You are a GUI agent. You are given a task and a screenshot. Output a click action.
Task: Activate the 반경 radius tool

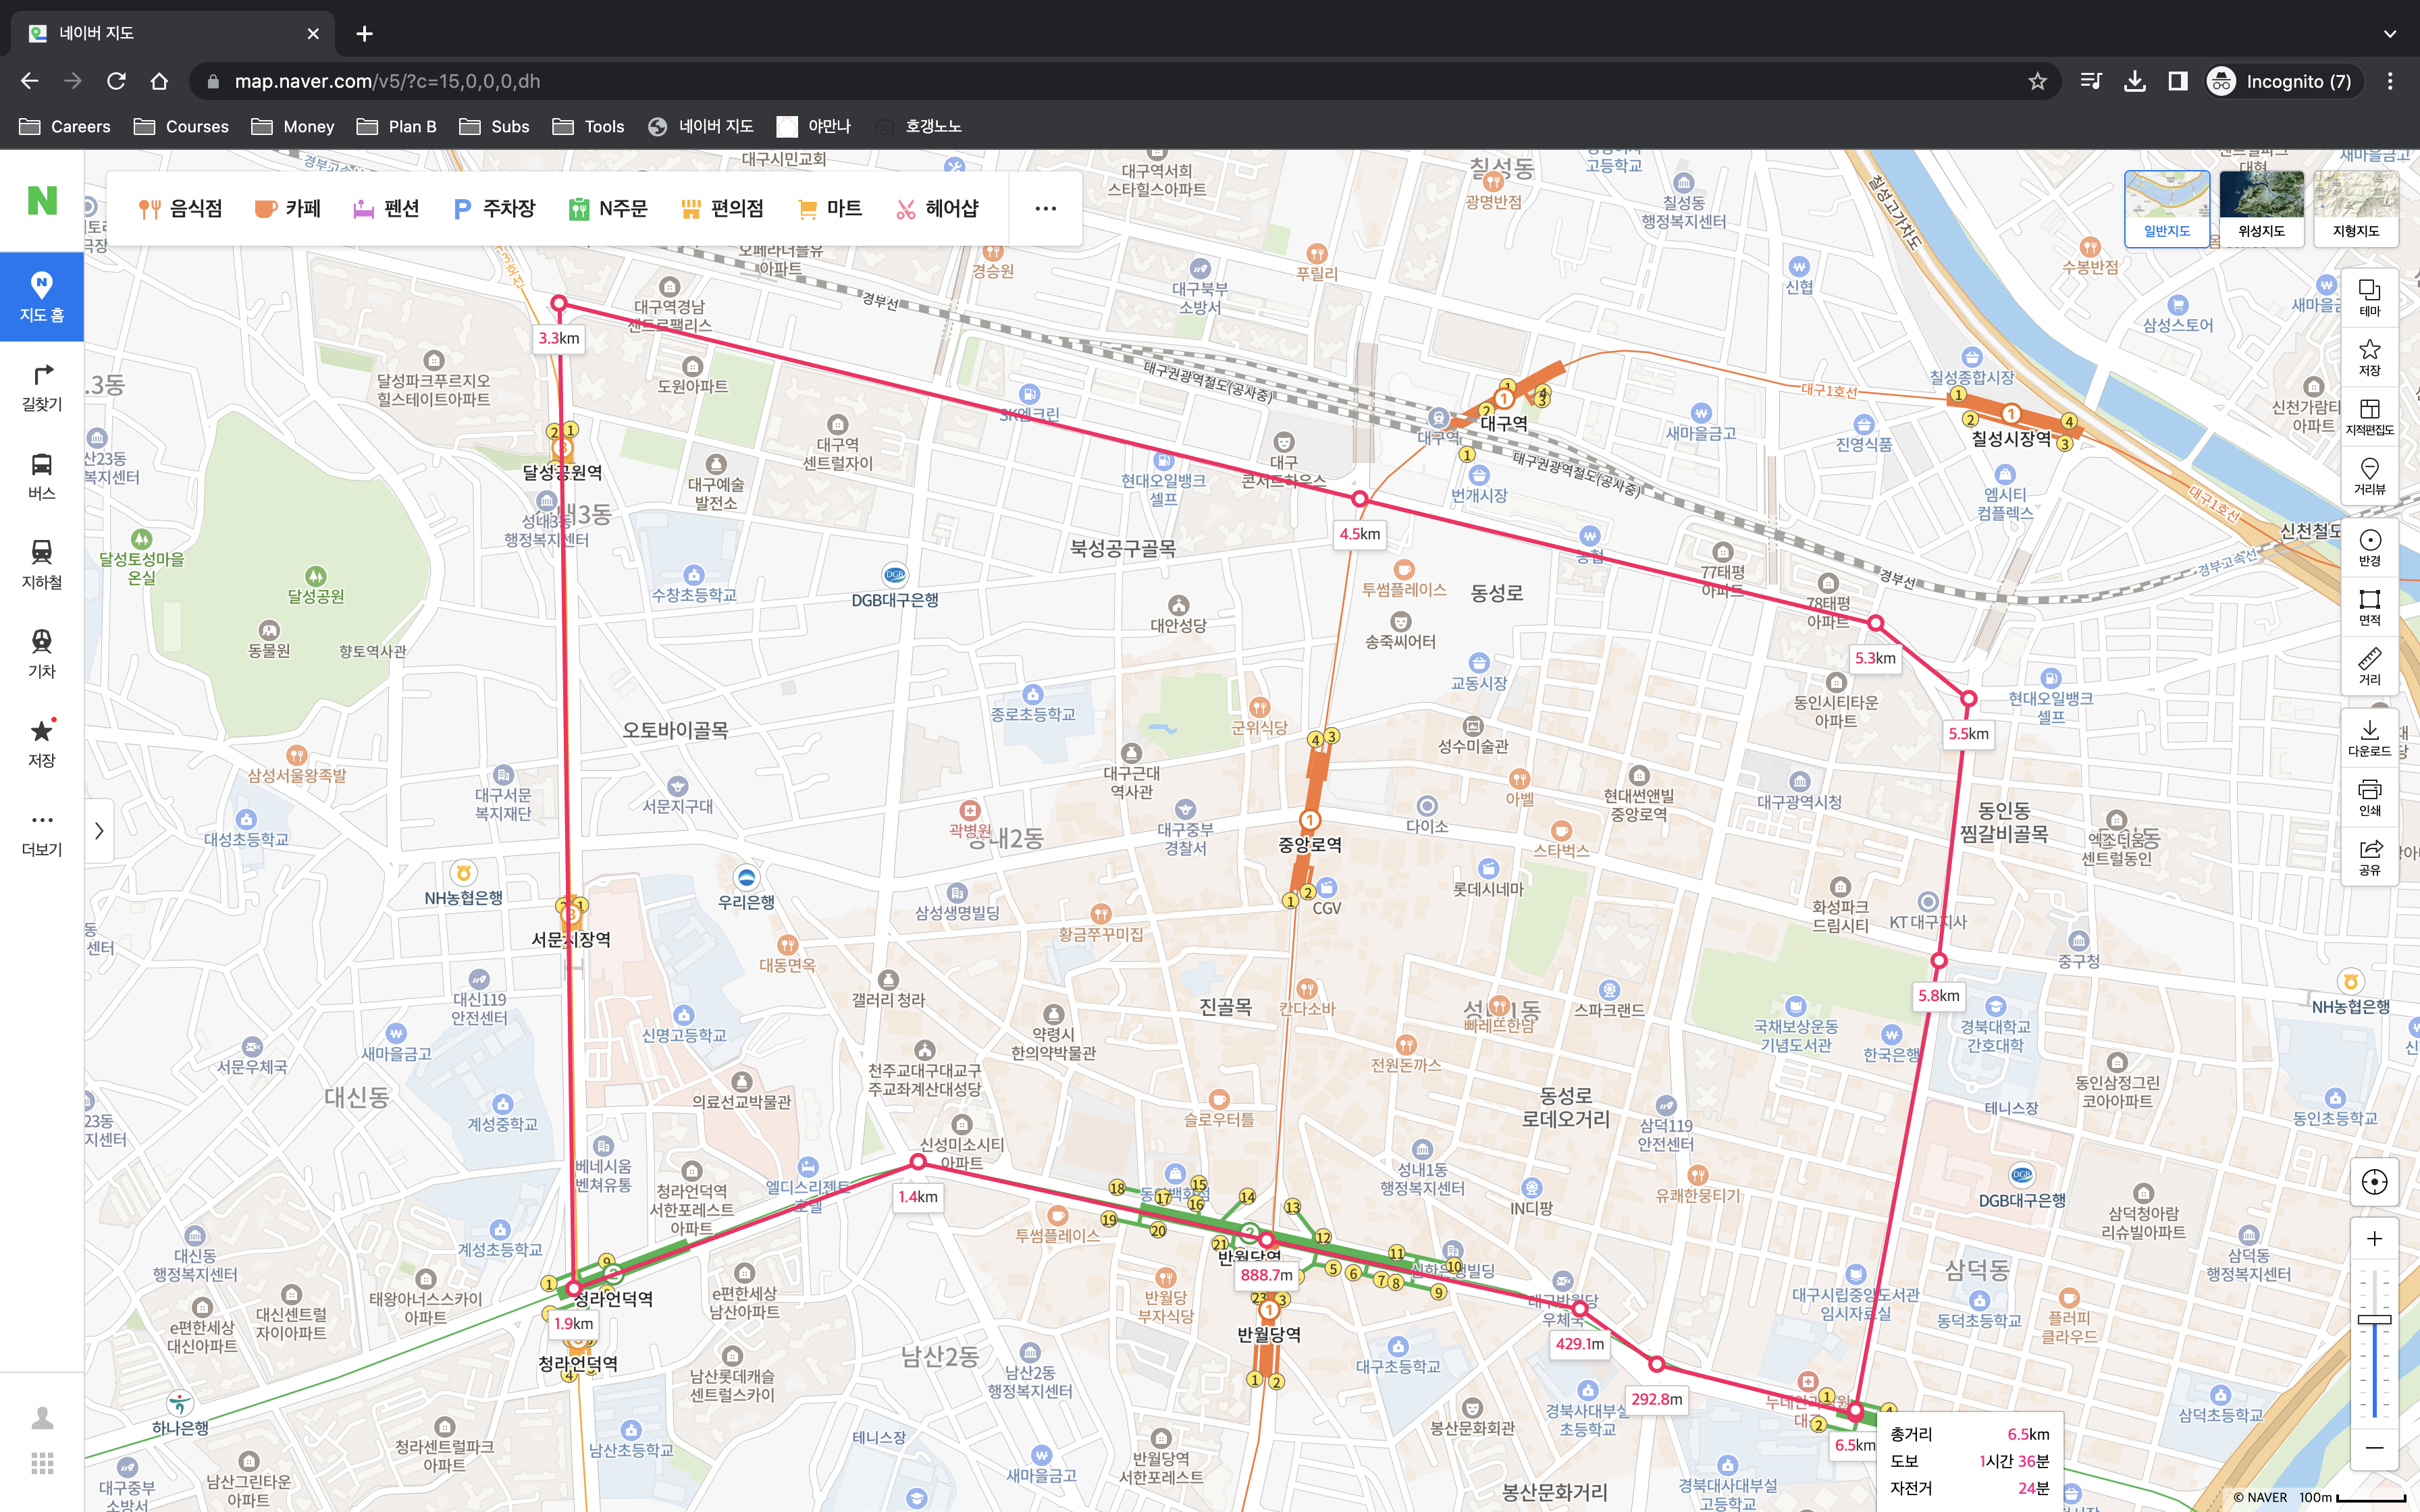2369,547
